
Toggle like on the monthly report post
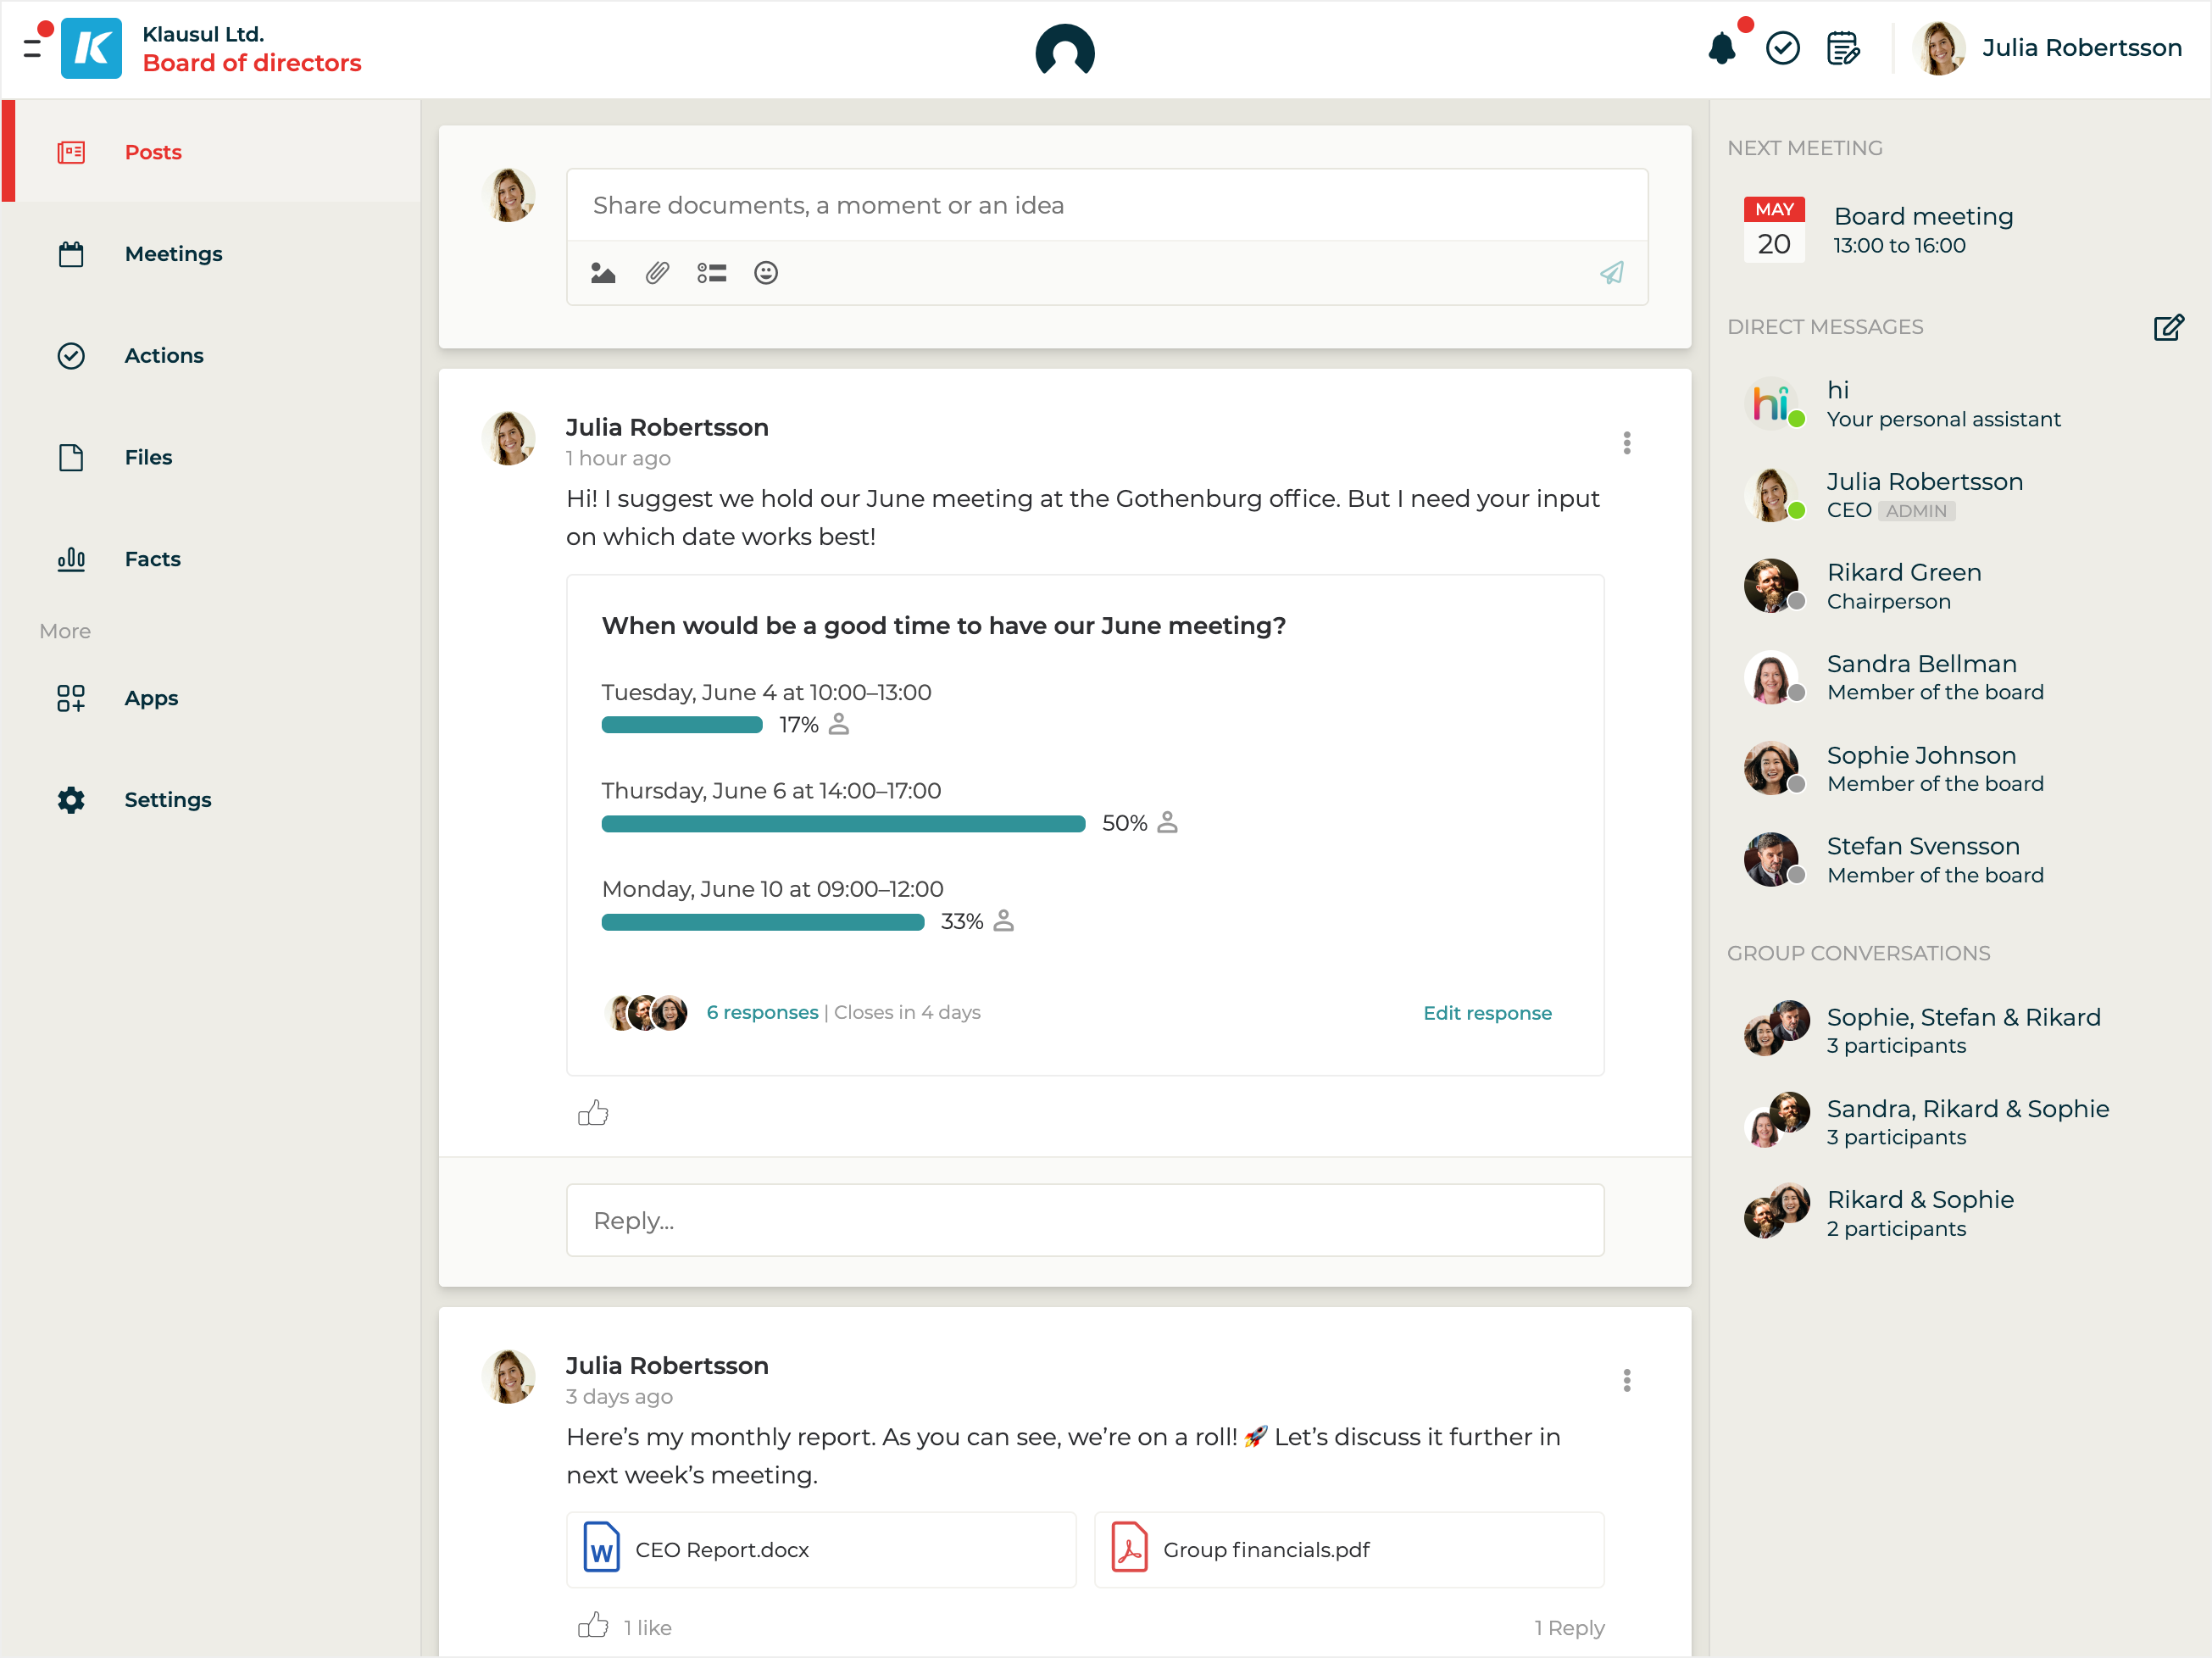pyautogui.click(x=593, y=1626)
